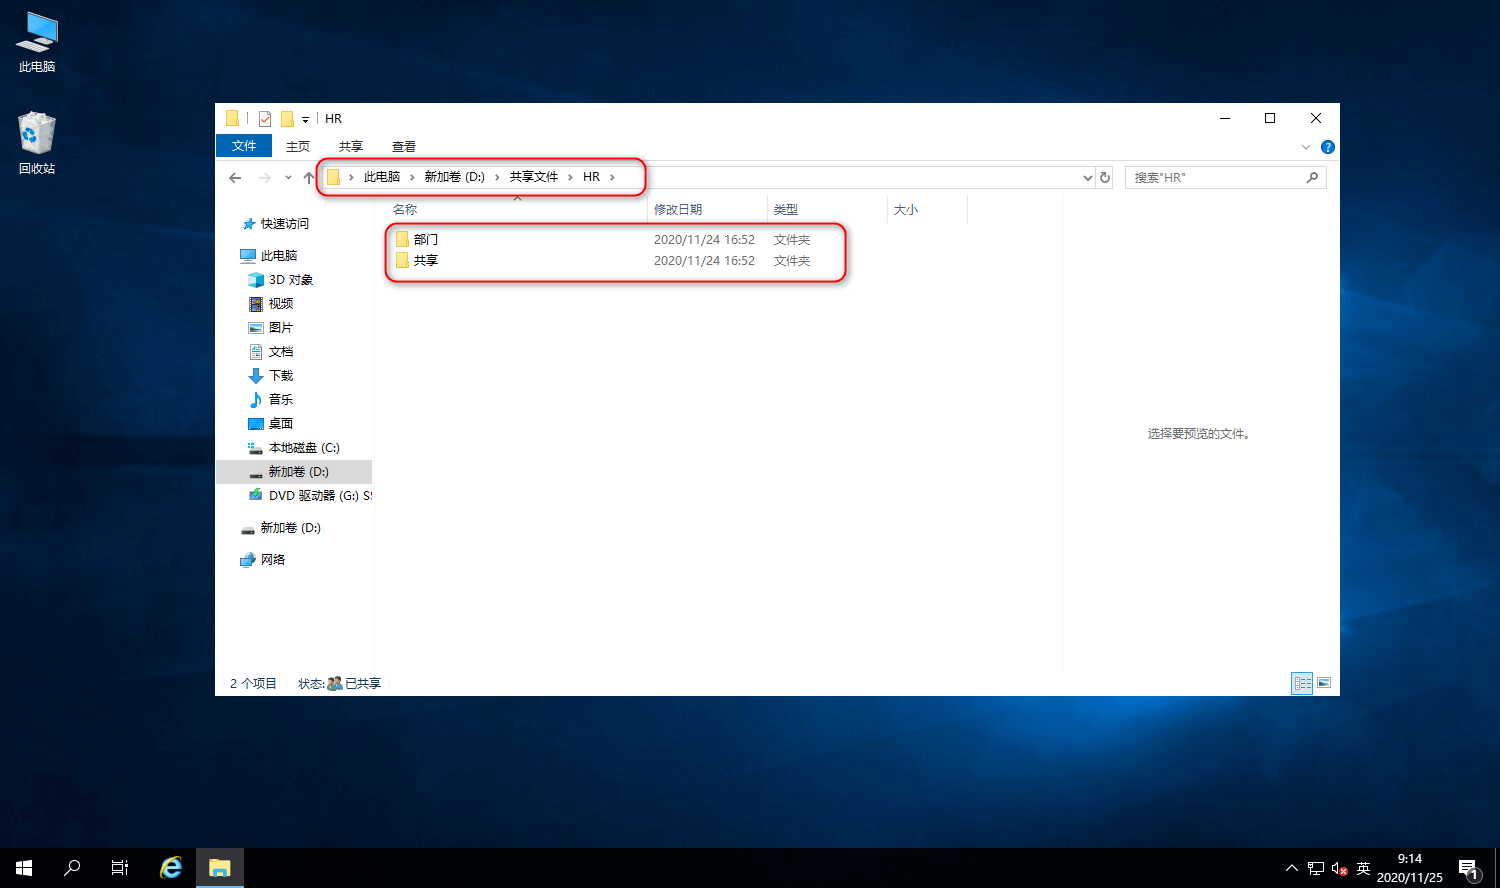Open 下载 in the navigation pane
The height and width of the screenshot is (888, 1500).
[281, 376]
